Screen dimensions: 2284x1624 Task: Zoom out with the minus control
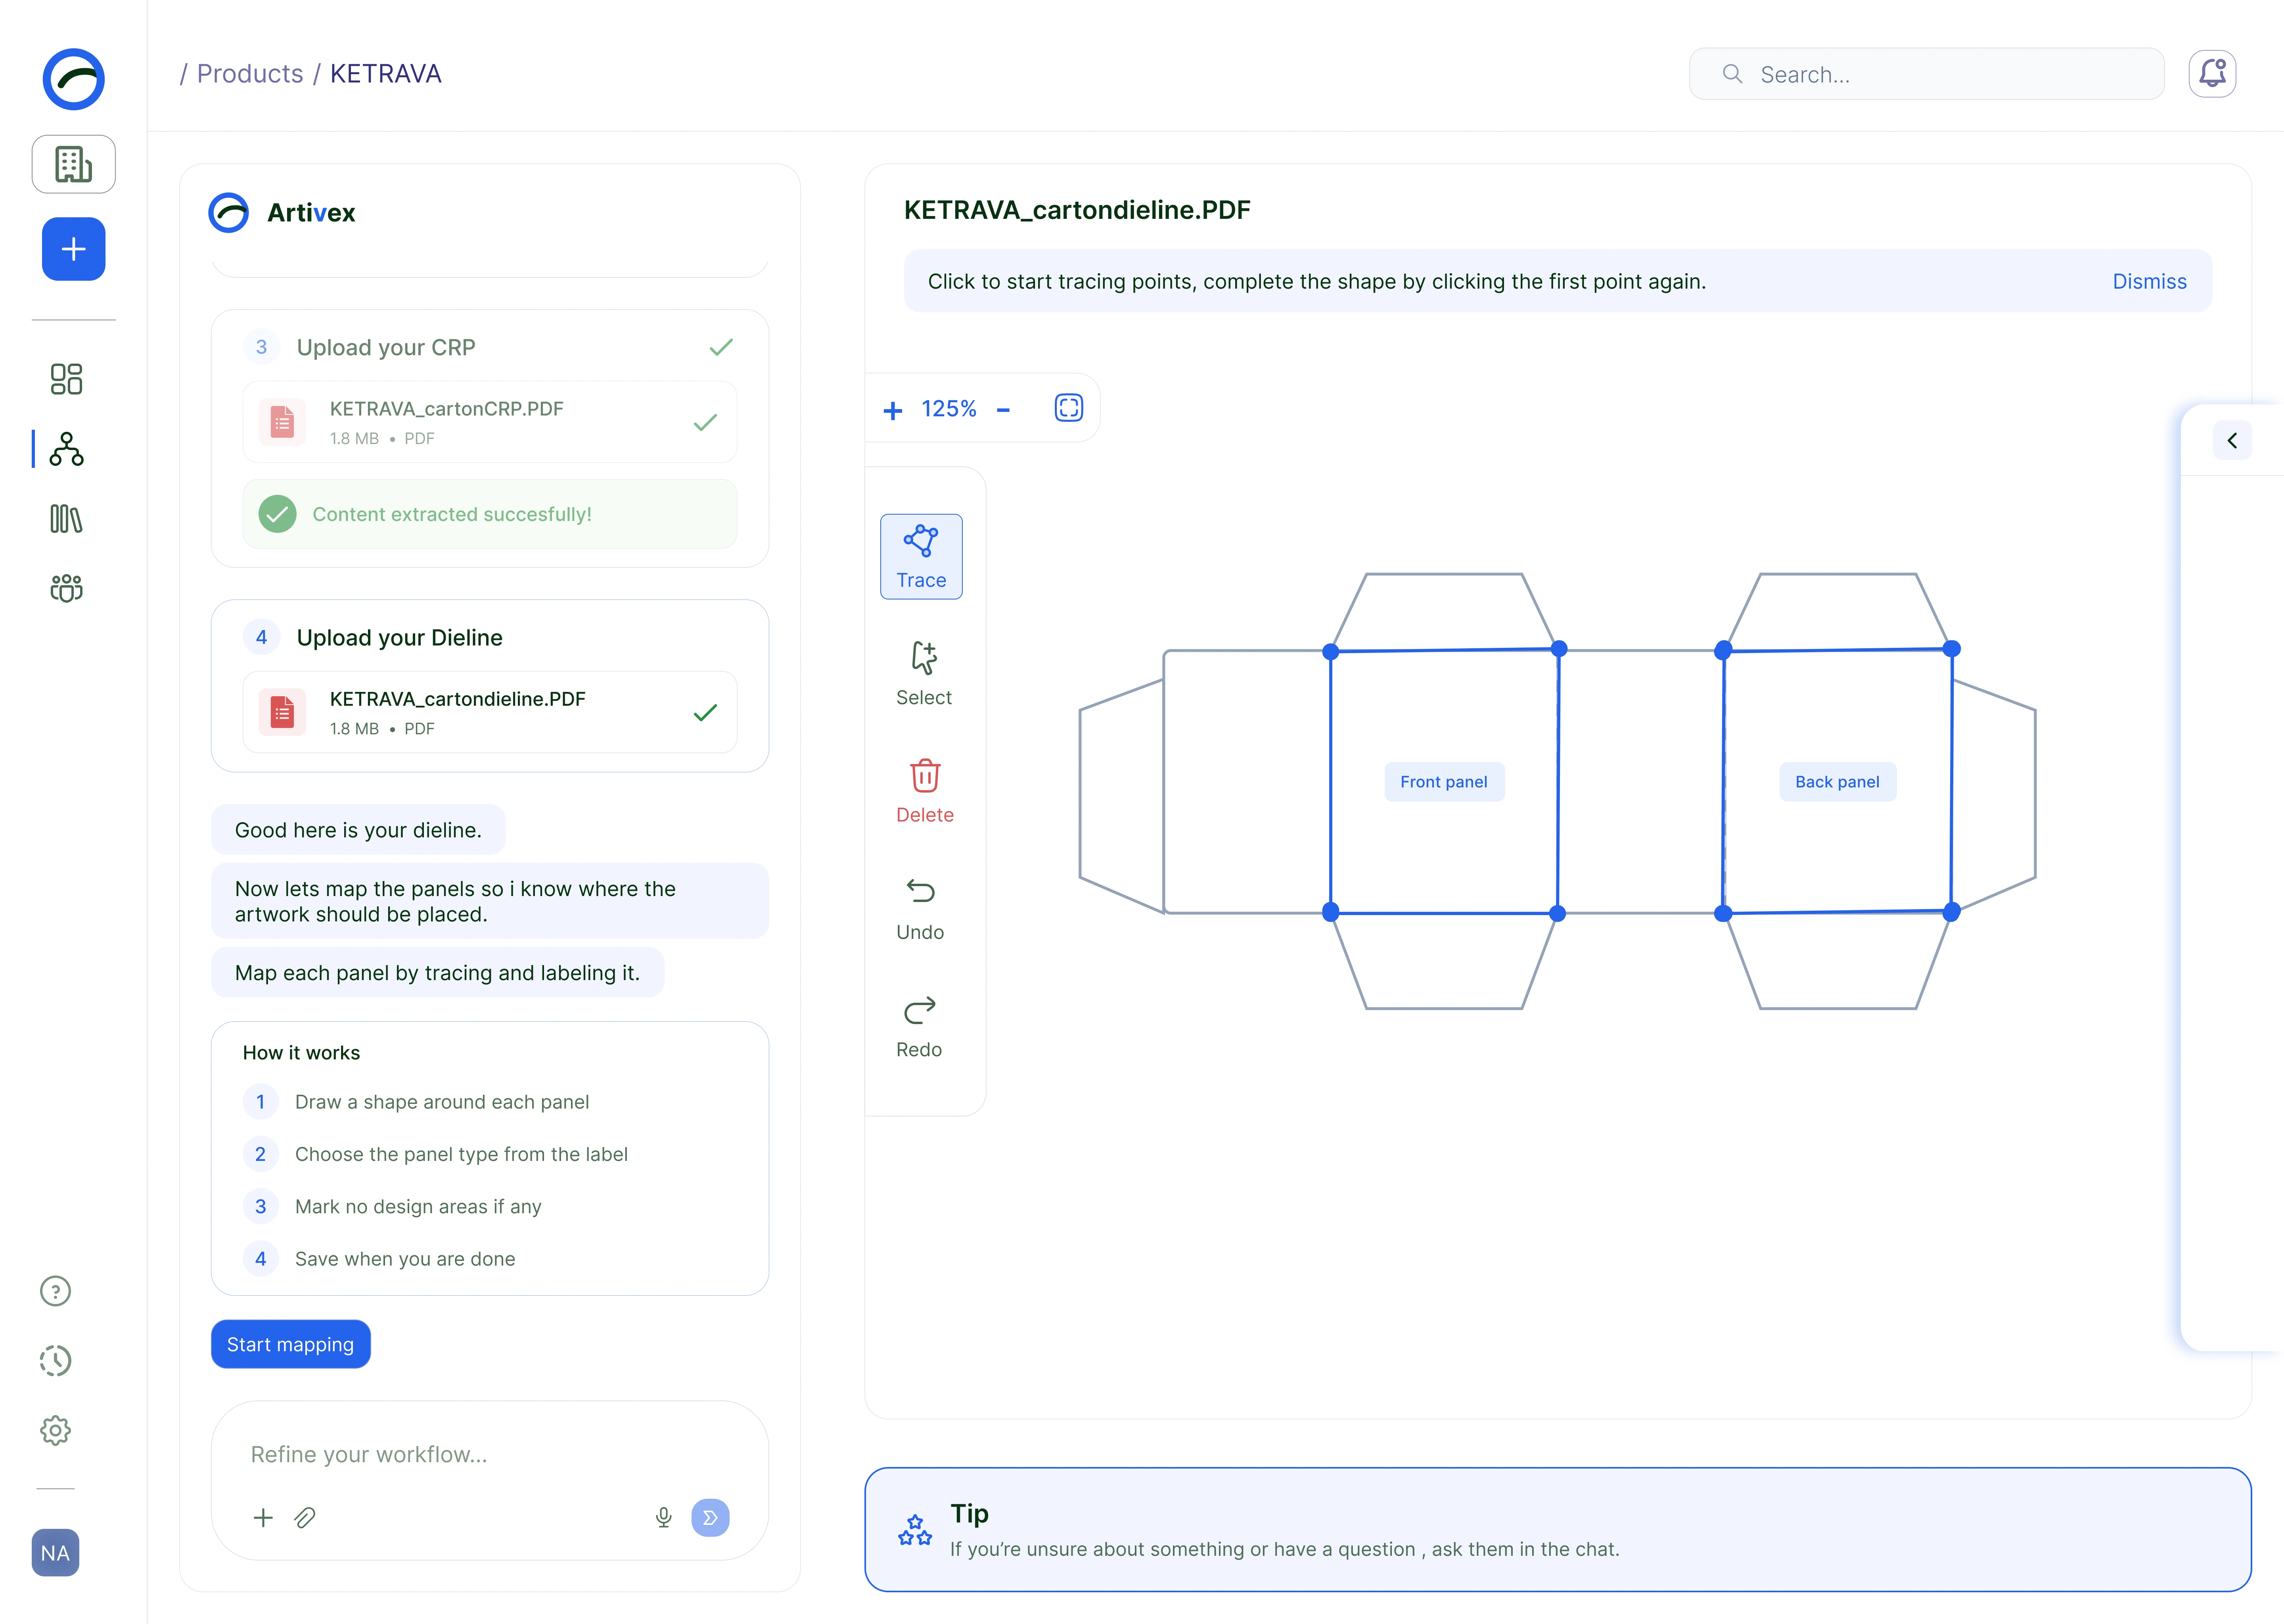coord(1003,410)
